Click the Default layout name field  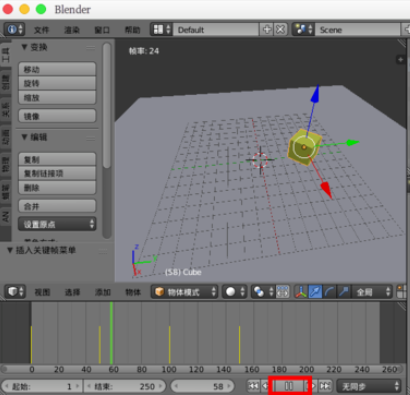coord(216,29)
